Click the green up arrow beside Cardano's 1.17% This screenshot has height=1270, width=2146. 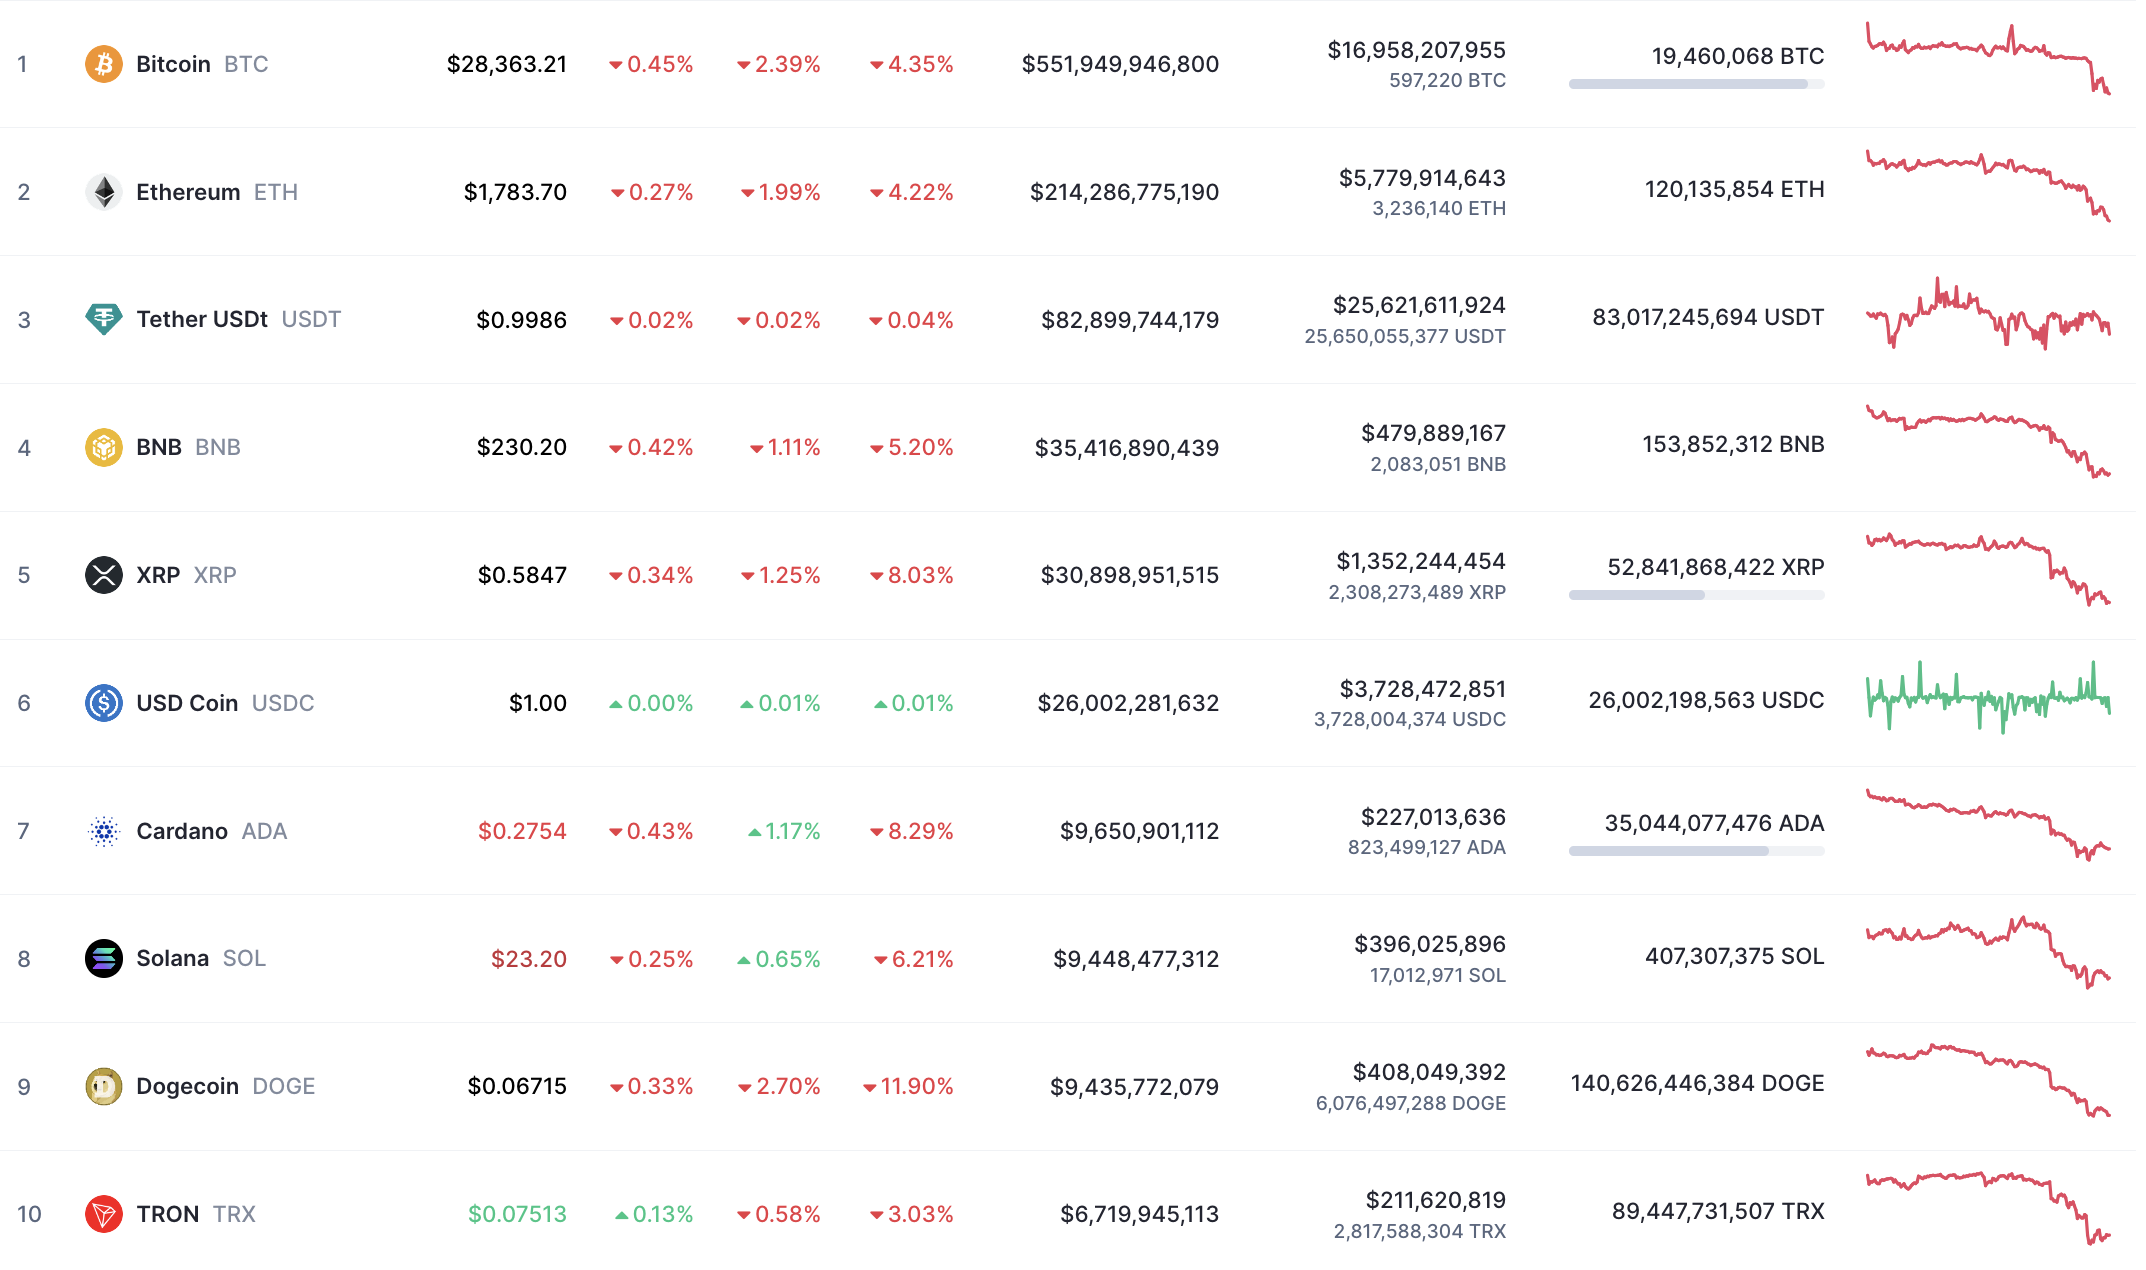coord(753,830)
